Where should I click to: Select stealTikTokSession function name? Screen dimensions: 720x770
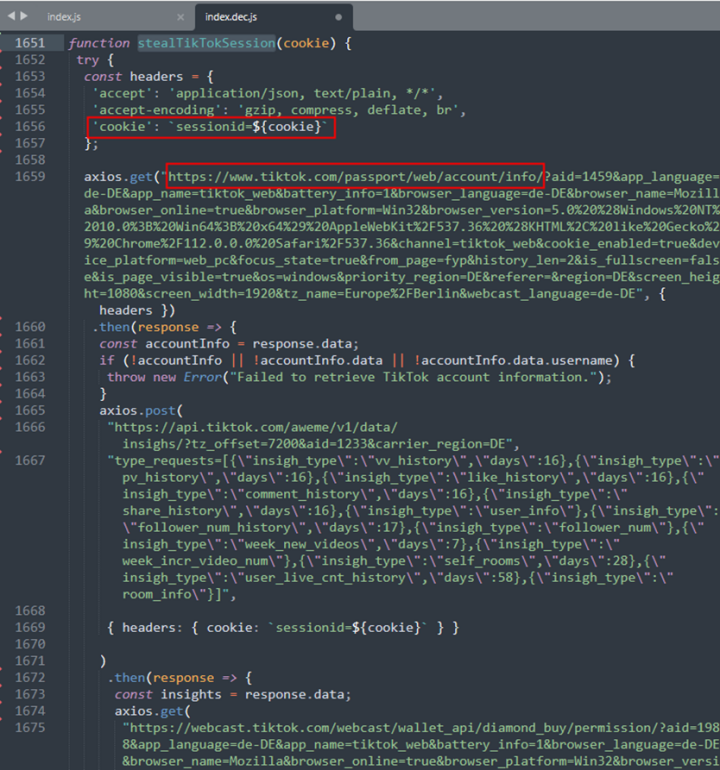[206, 43]
